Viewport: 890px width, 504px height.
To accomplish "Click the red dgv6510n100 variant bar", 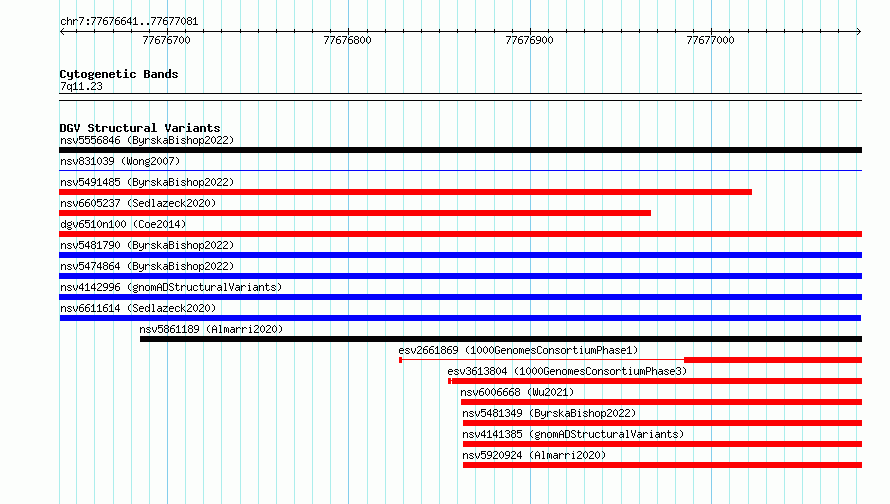I will [460, 234].
